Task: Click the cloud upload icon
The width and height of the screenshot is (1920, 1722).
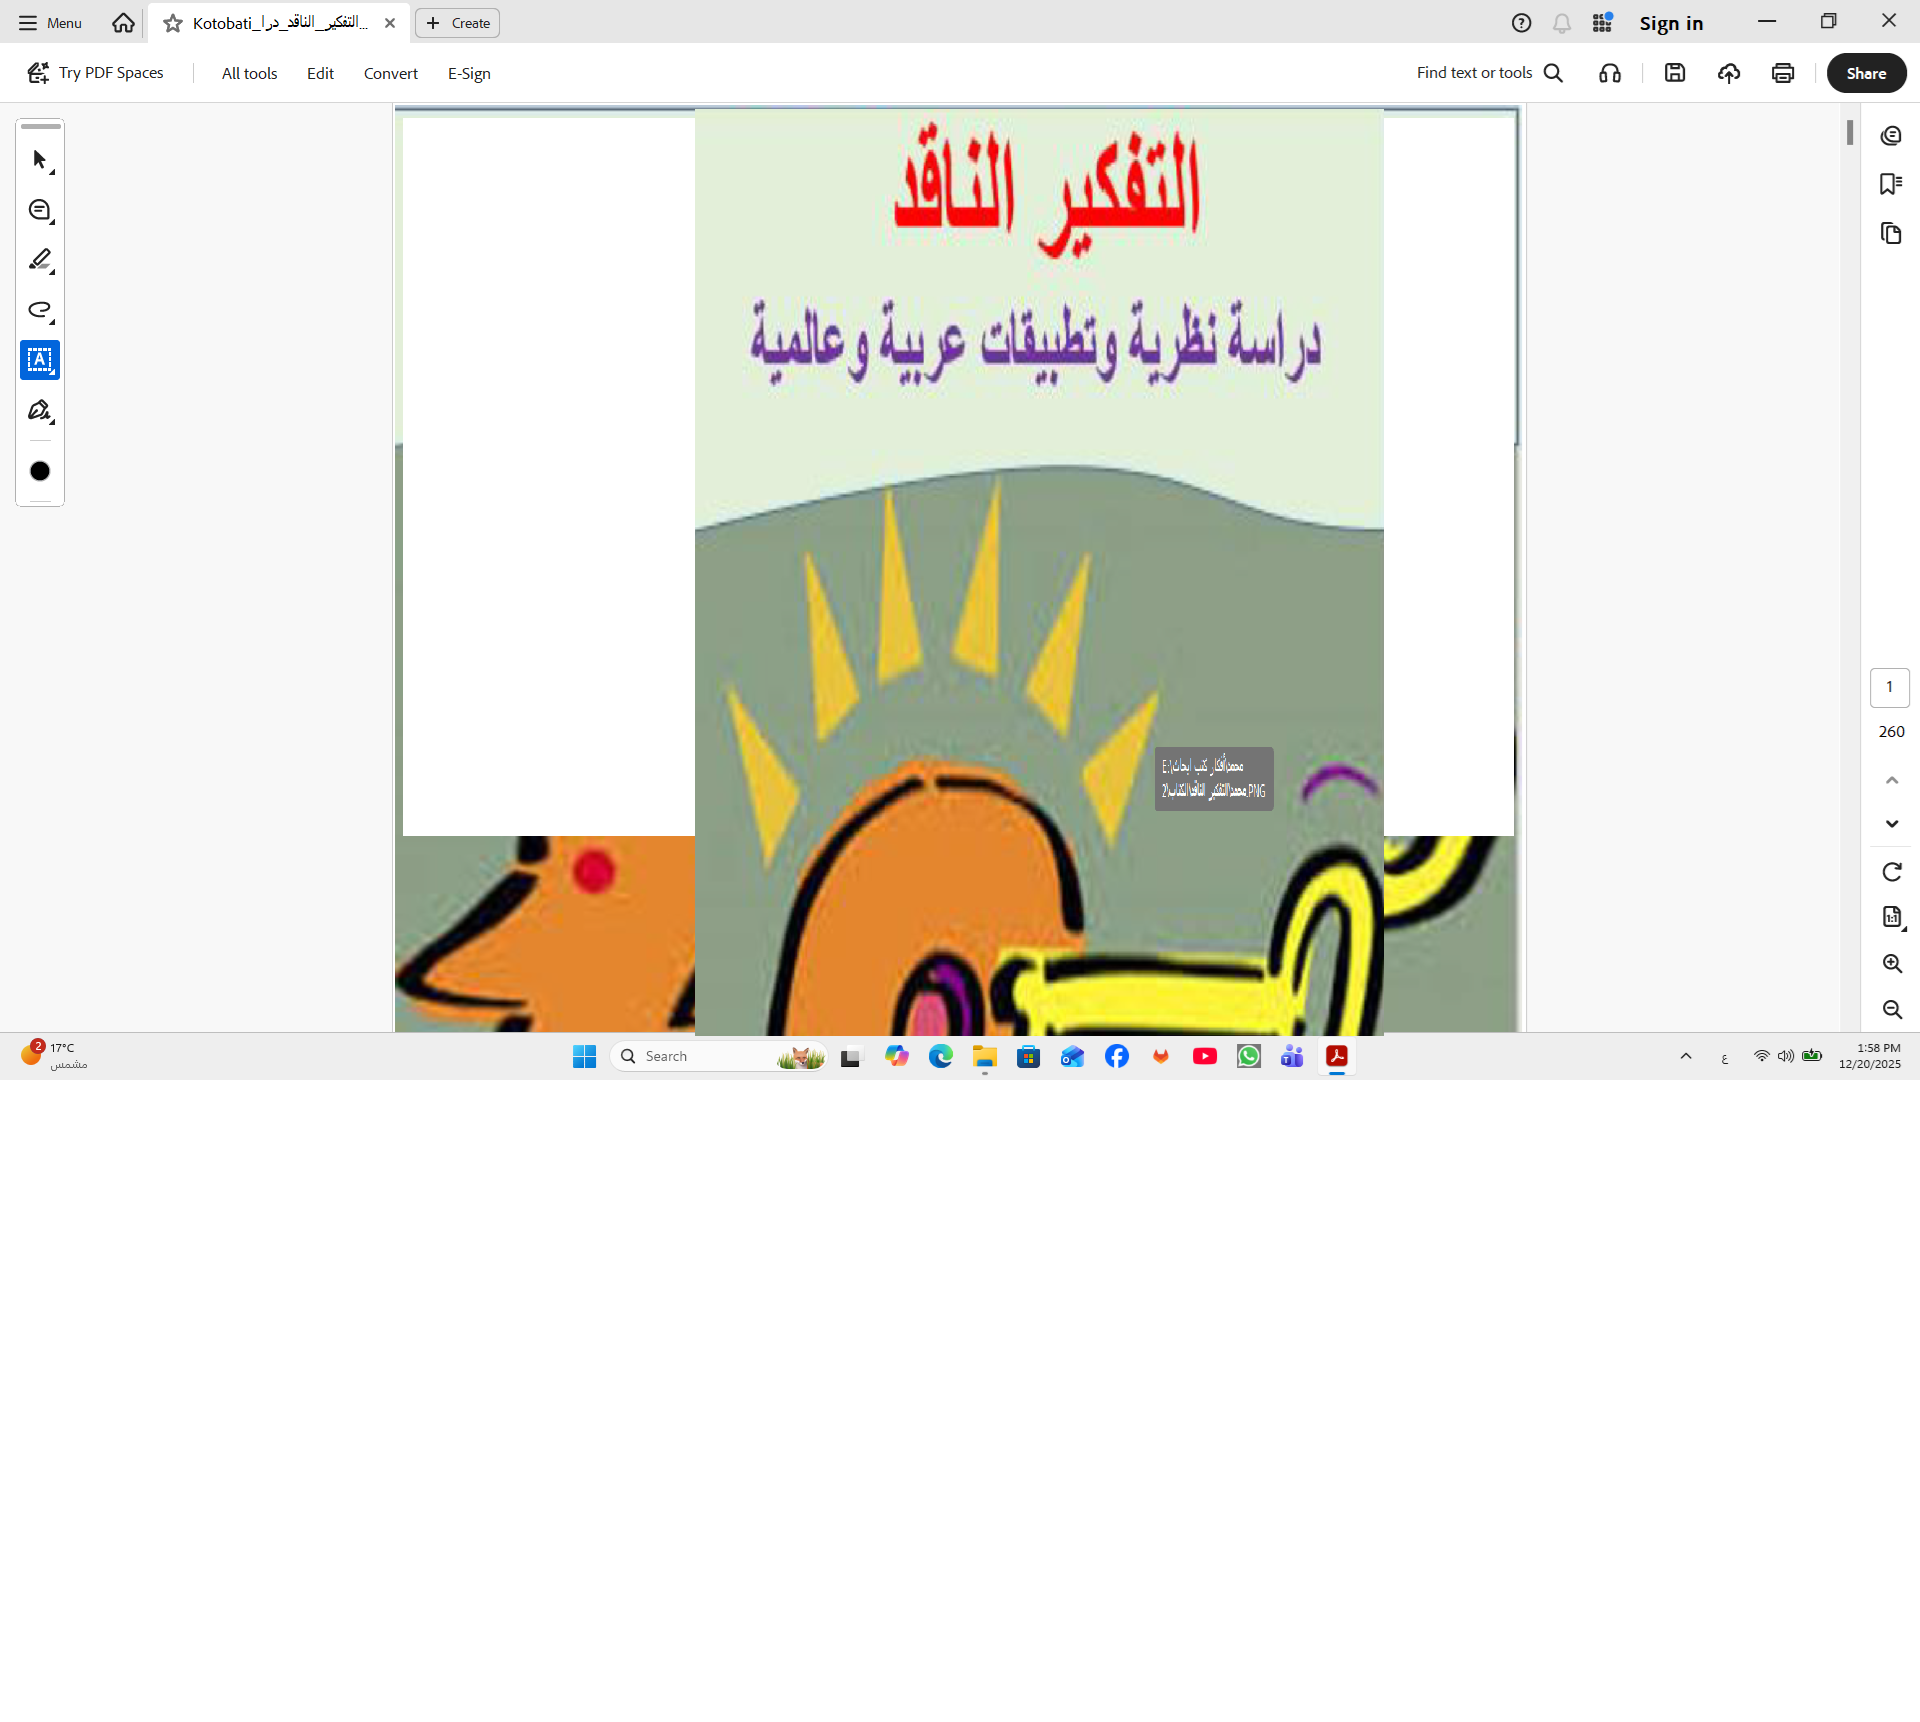Action: pyautogui.click(x=1729, y=73)
